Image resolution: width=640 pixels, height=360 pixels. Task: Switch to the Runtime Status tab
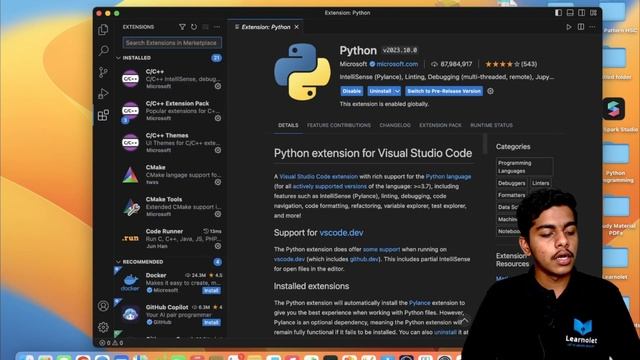click(491, 125)
